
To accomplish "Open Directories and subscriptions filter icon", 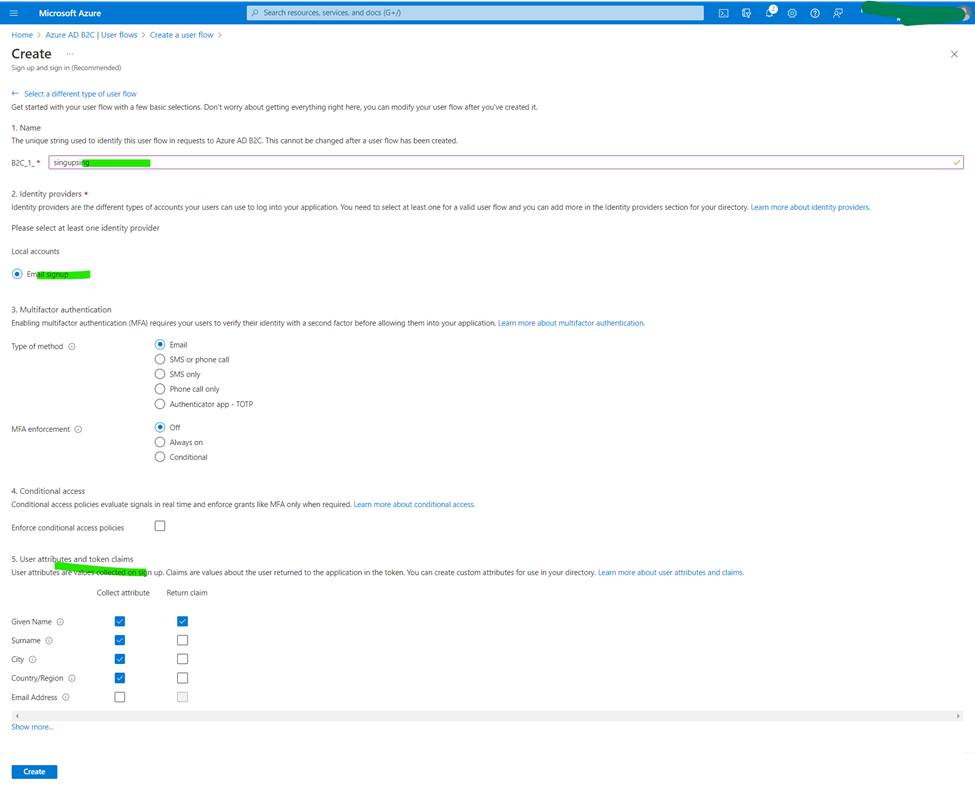I will pyautogui.click(x=746, y=13).
